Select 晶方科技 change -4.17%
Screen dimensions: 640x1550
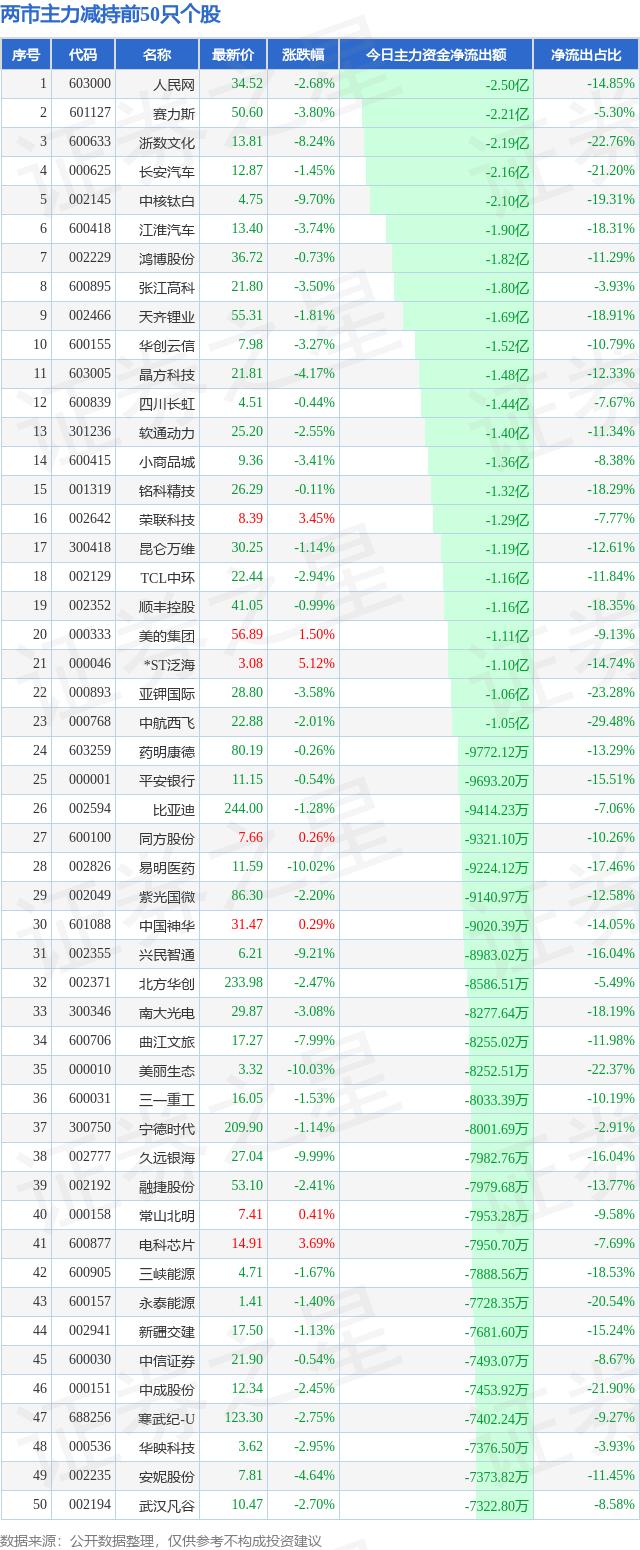click(314, 374)
